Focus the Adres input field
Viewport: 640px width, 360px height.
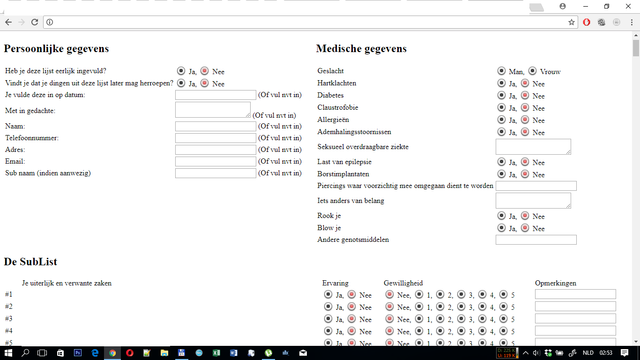pos(216,150)
